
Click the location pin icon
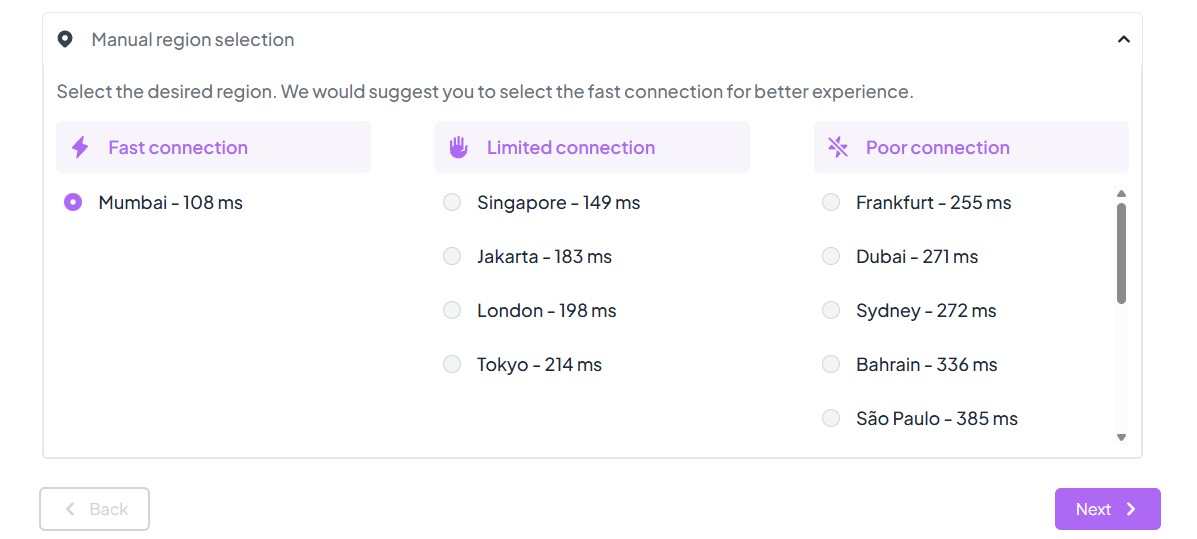(65, 40)
